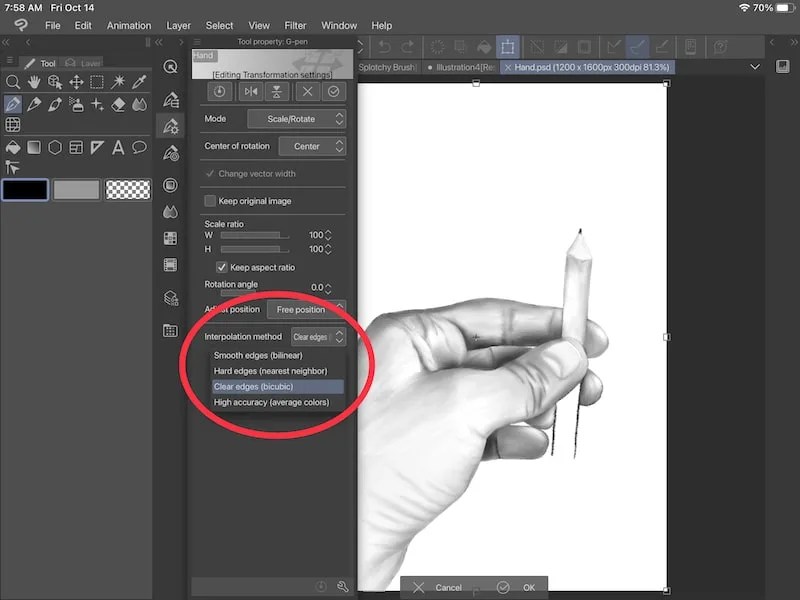800x600 pixels.
Task: Uncheck Keep aspect ratio
Action: coord(222,266)
